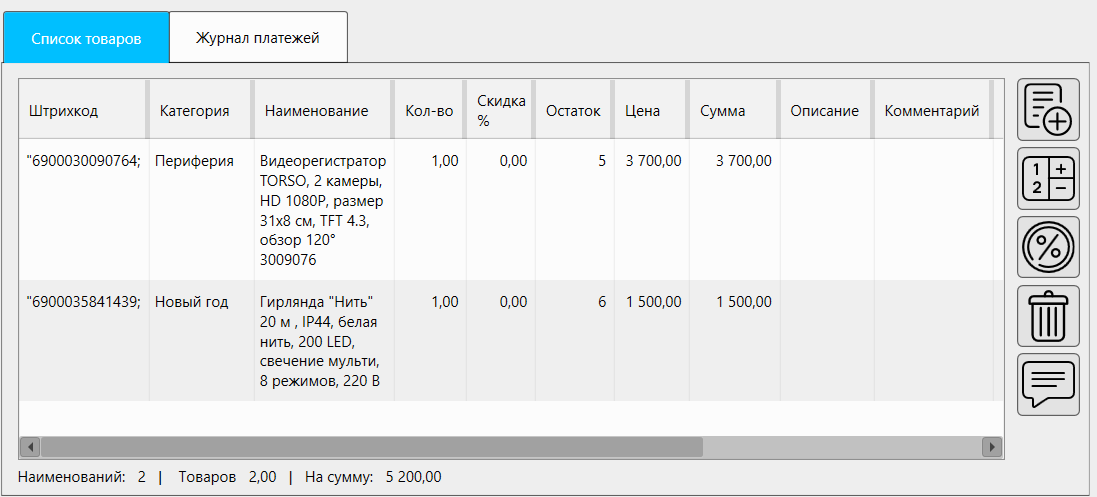Select the Видеорегистратор TORSO product row
The height and width of the screenshot is (497, 1097).
[322, 210]
